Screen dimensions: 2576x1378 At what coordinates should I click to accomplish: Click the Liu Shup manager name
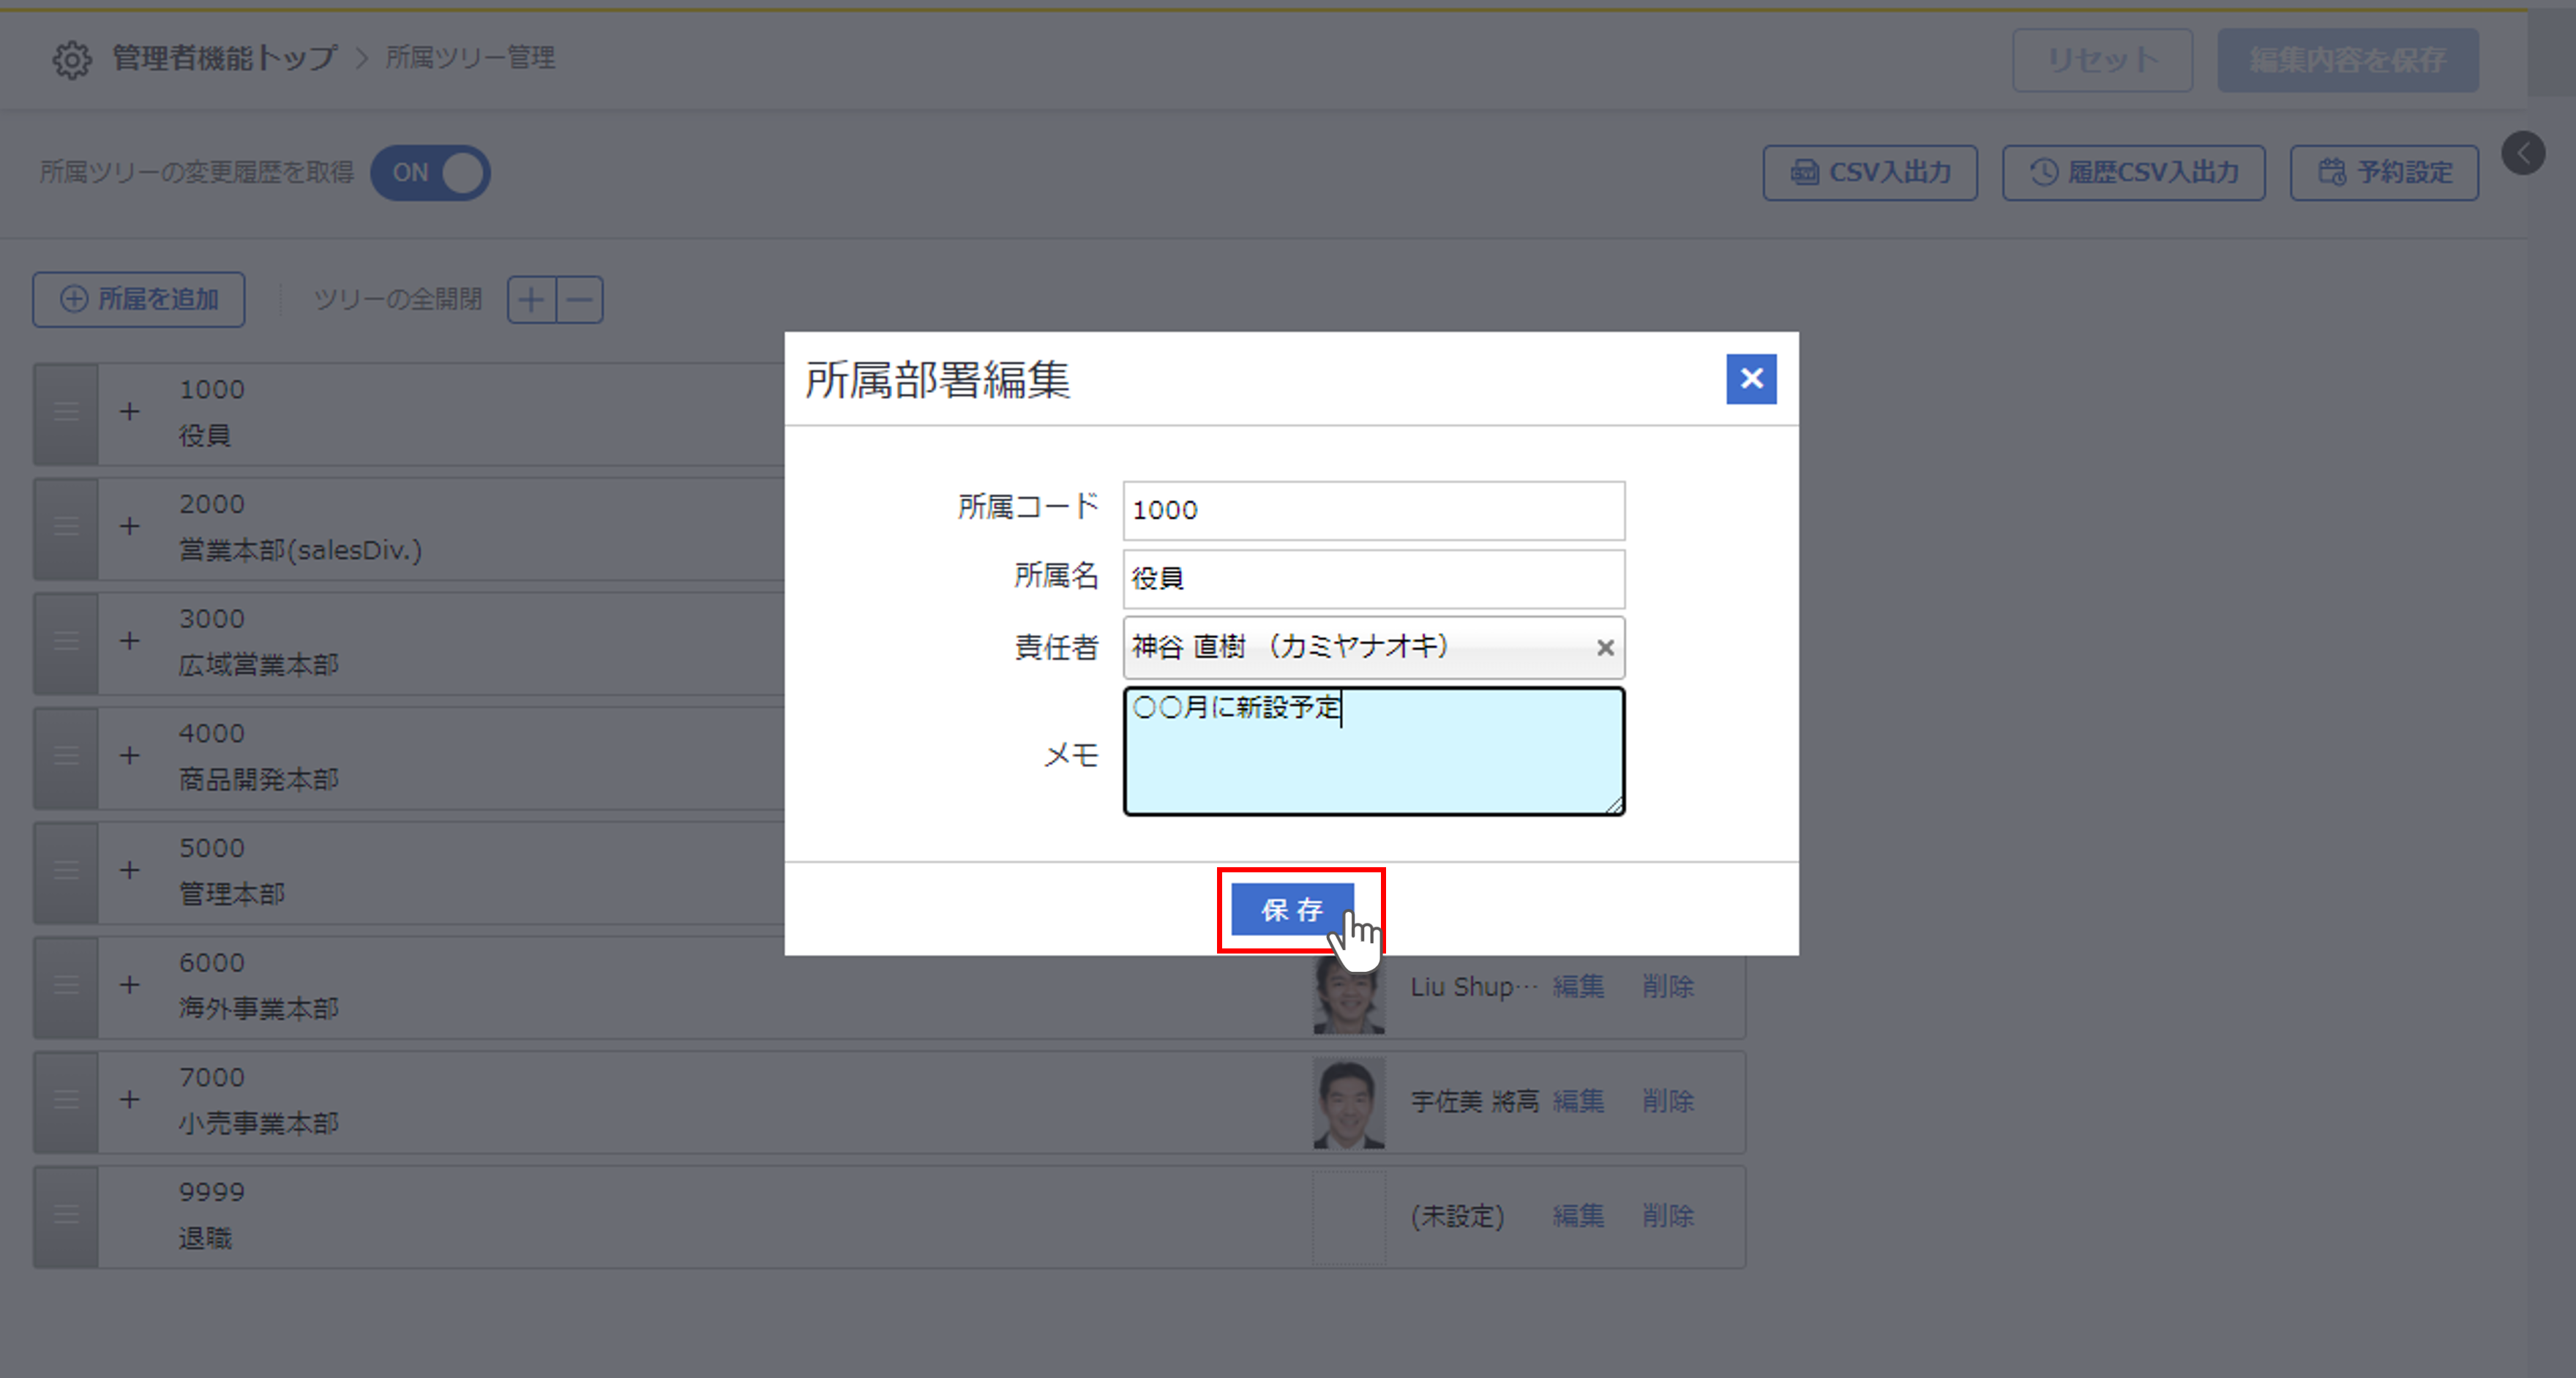(1474, 987)
